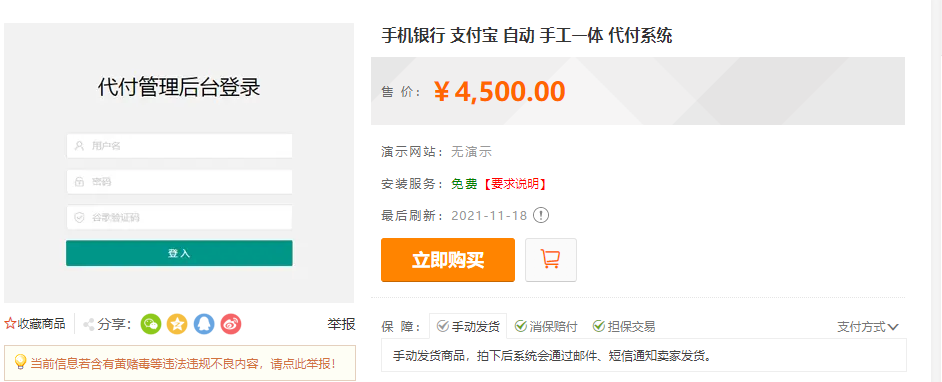Viewport: 942px width, 382px height.
Task: Expand the 支付方式 dropdown
Action: pyautogui.click(x=868, y=327)
